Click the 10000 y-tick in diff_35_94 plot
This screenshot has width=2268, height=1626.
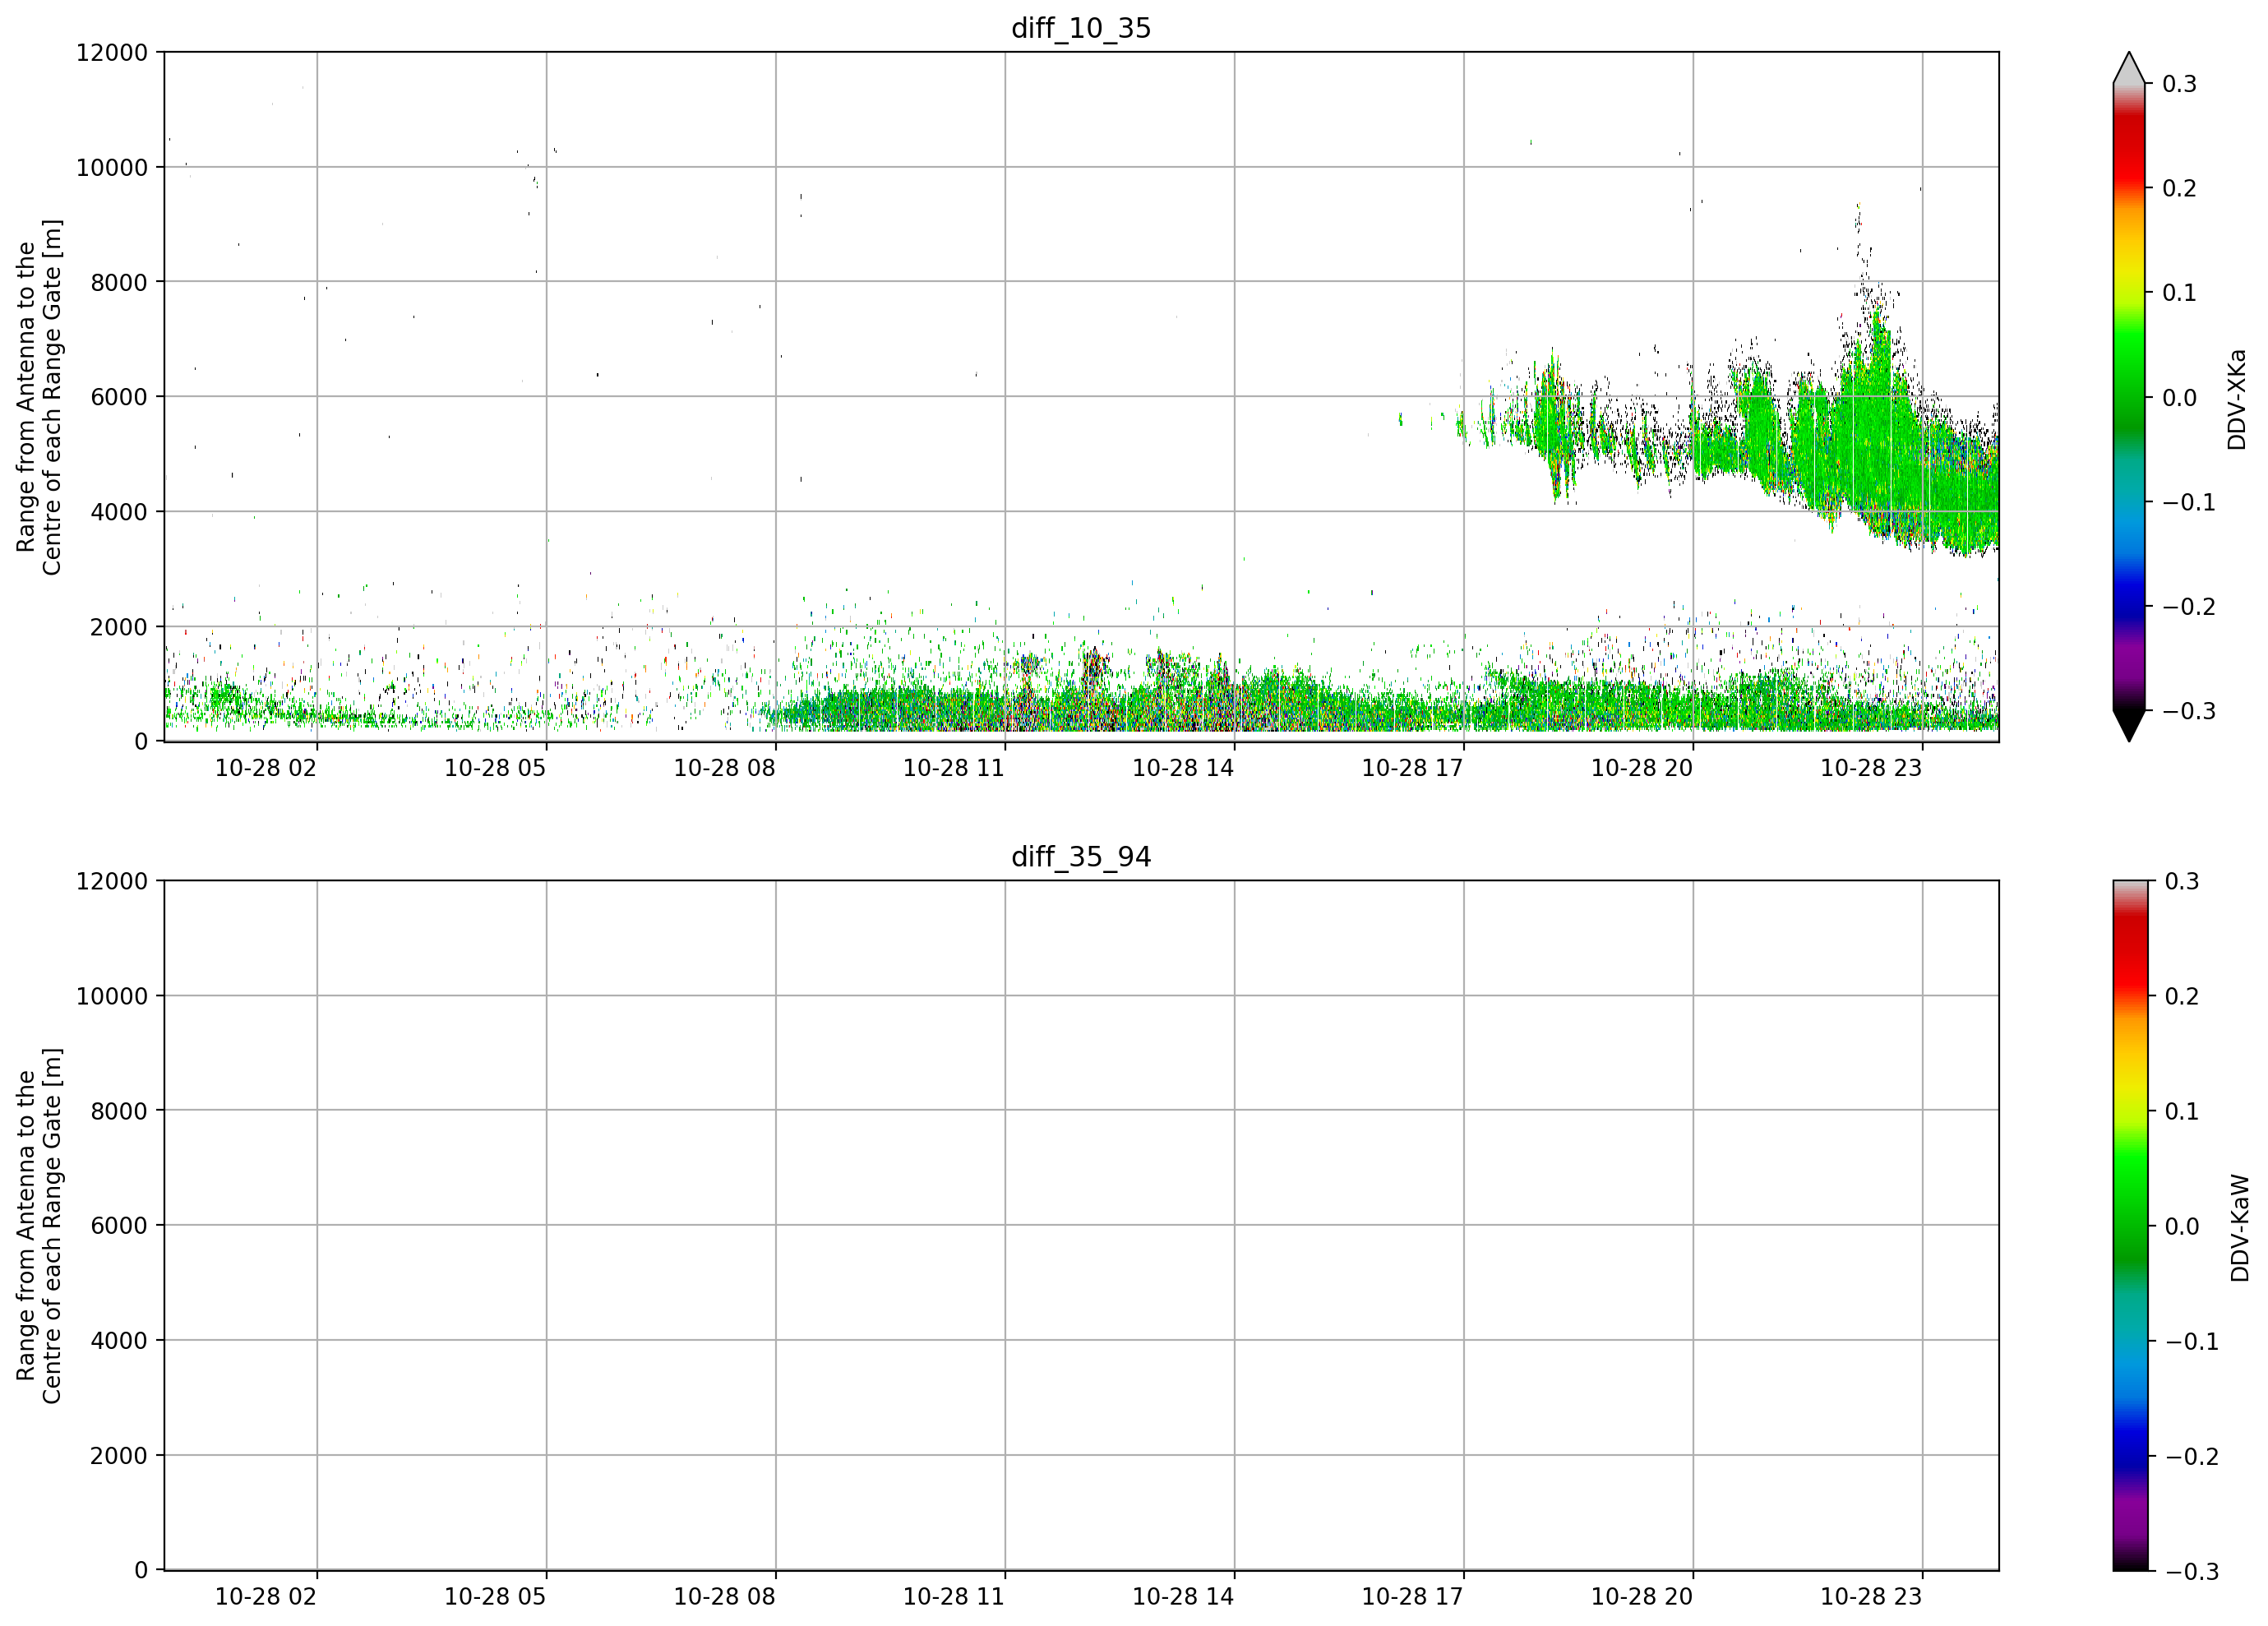point(112,996)
